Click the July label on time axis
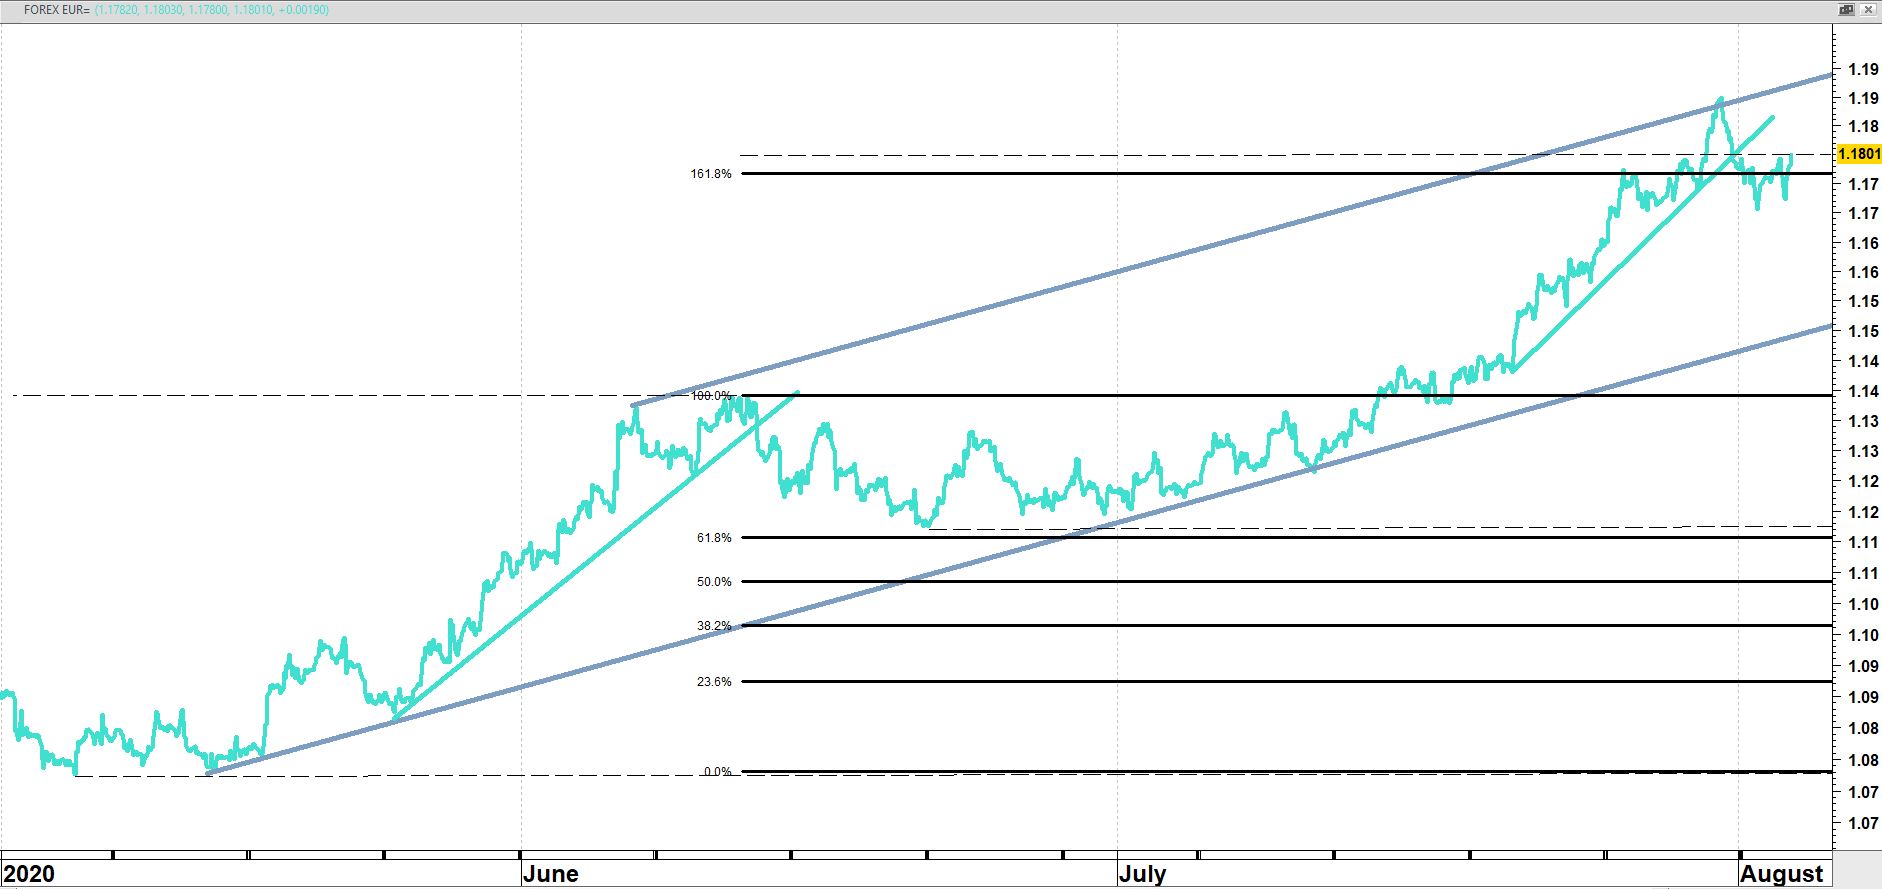The width and height of the screenshot is (1882, 889). point(1142,874)
